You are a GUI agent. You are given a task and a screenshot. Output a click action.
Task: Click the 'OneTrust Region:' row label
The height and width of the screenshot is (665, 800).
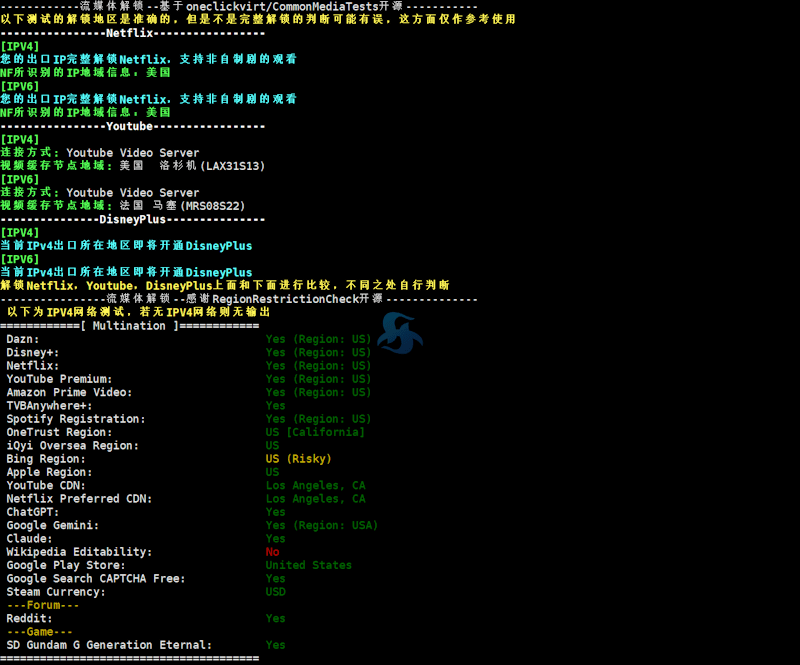click(x=59, y=432)
